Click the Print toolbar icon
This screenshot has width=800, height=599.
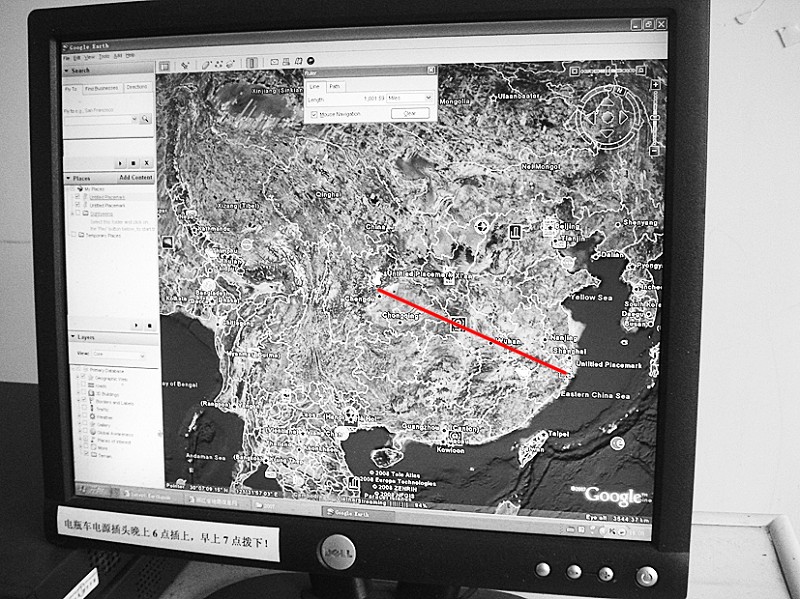coord(286,61)
